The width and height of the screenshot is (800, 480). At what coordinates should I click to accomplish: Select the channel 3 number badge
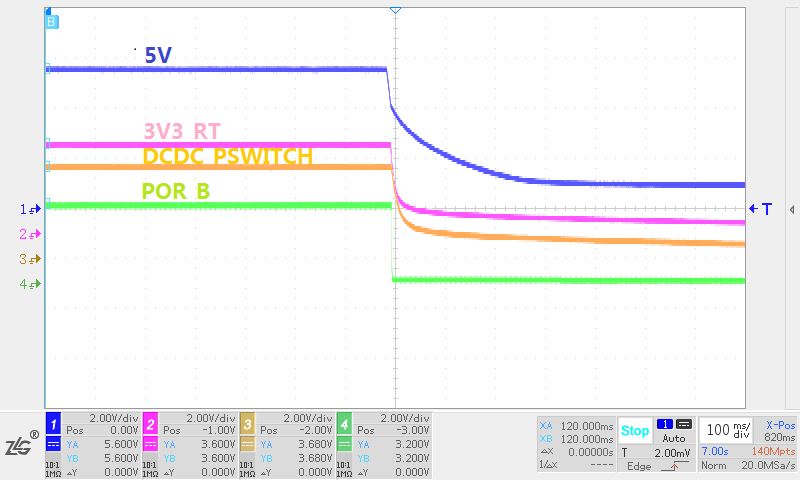(247, 424)
